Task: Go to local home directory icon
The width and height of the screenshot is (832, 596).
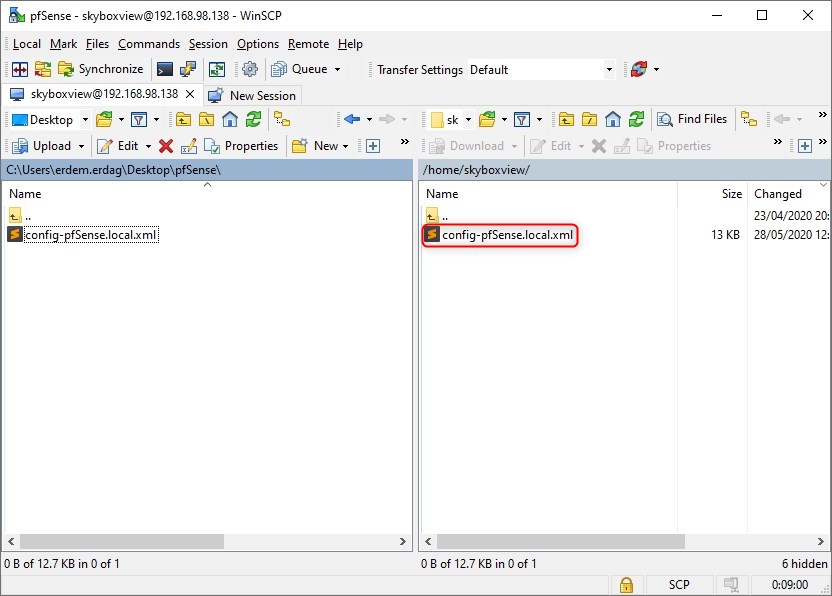Action: tap(230, 119)
